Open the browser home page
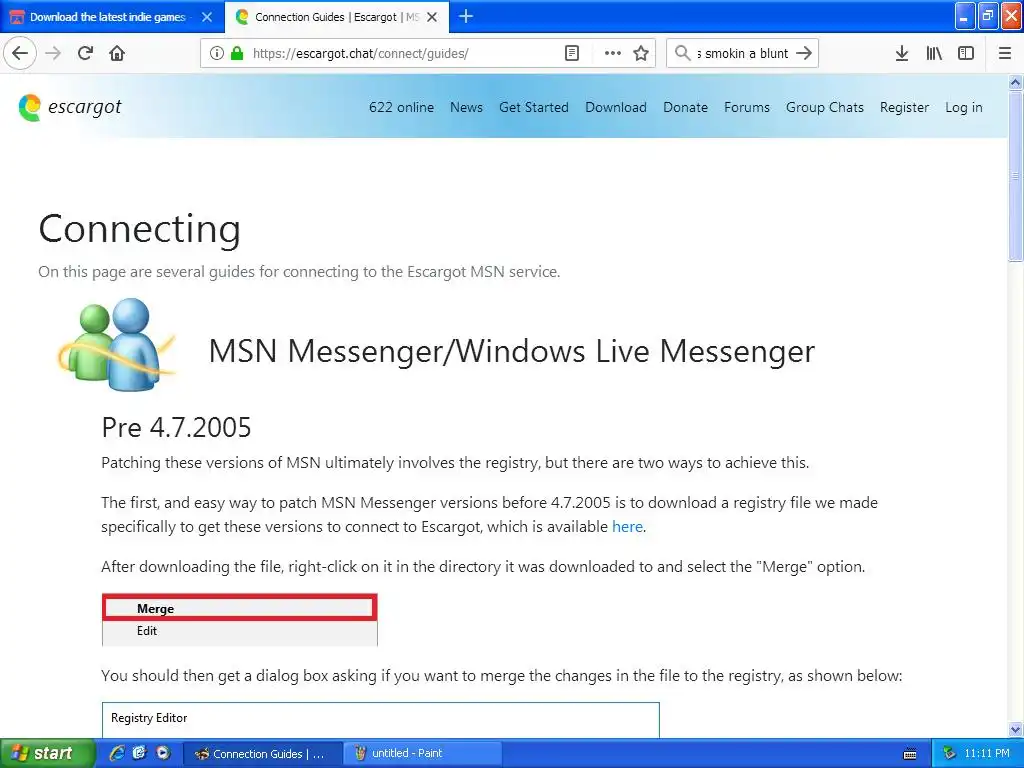Screen dimensions: 1024x768 pyautogui.click(x=117, y=53)
